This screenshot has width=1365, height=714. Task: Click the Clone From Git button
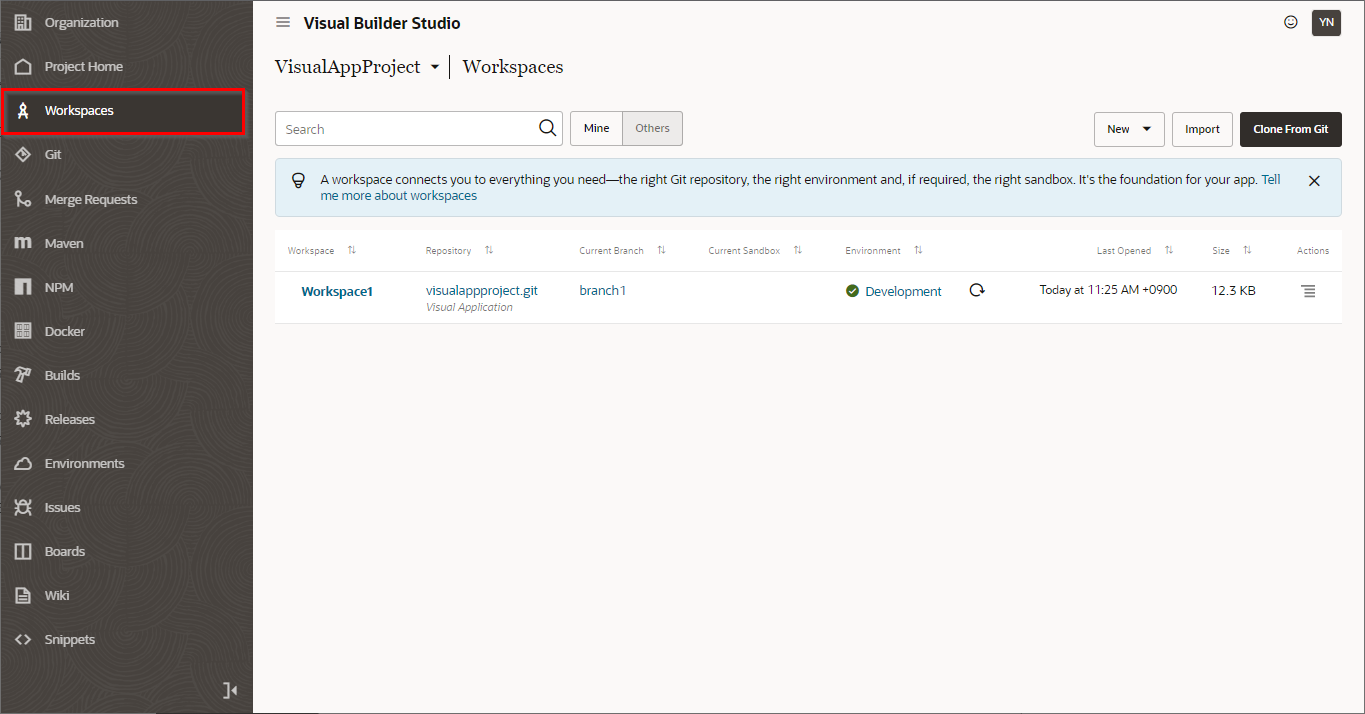coord(1290,129)
